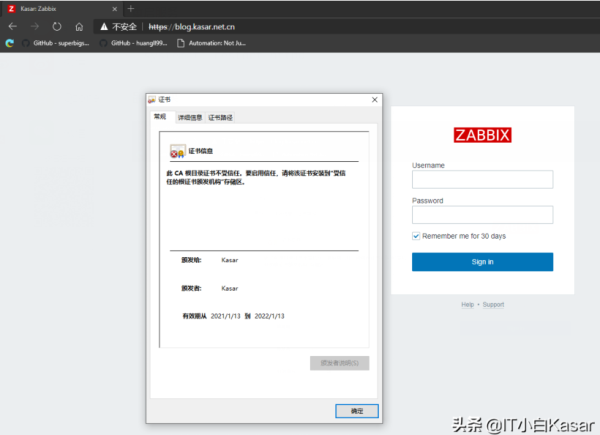Open first bookmark icon in bookmarks bar
This screenshot has width=600, height=435.
click(10, 43)
